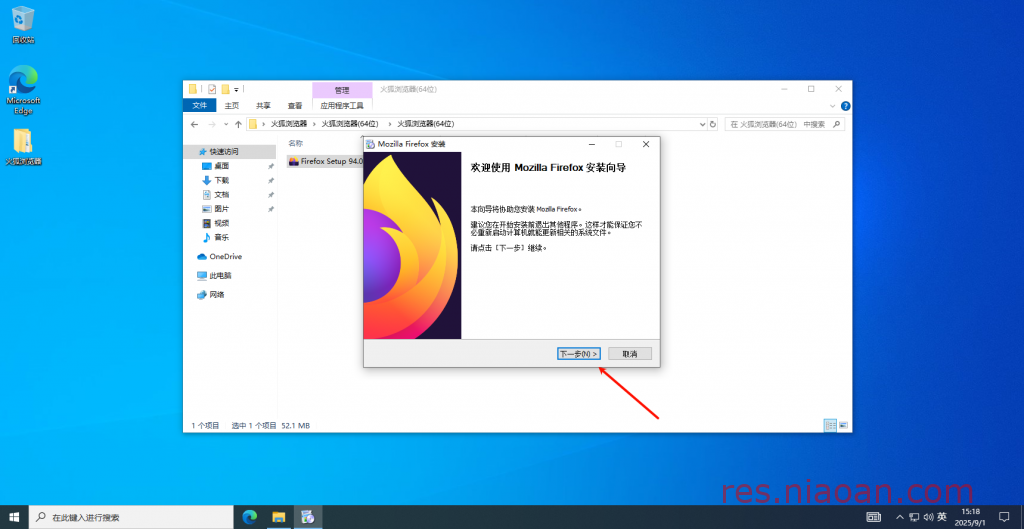Click File Explorer icon on taskbar
The image size is (1024, 529).
tap(279, 517)
